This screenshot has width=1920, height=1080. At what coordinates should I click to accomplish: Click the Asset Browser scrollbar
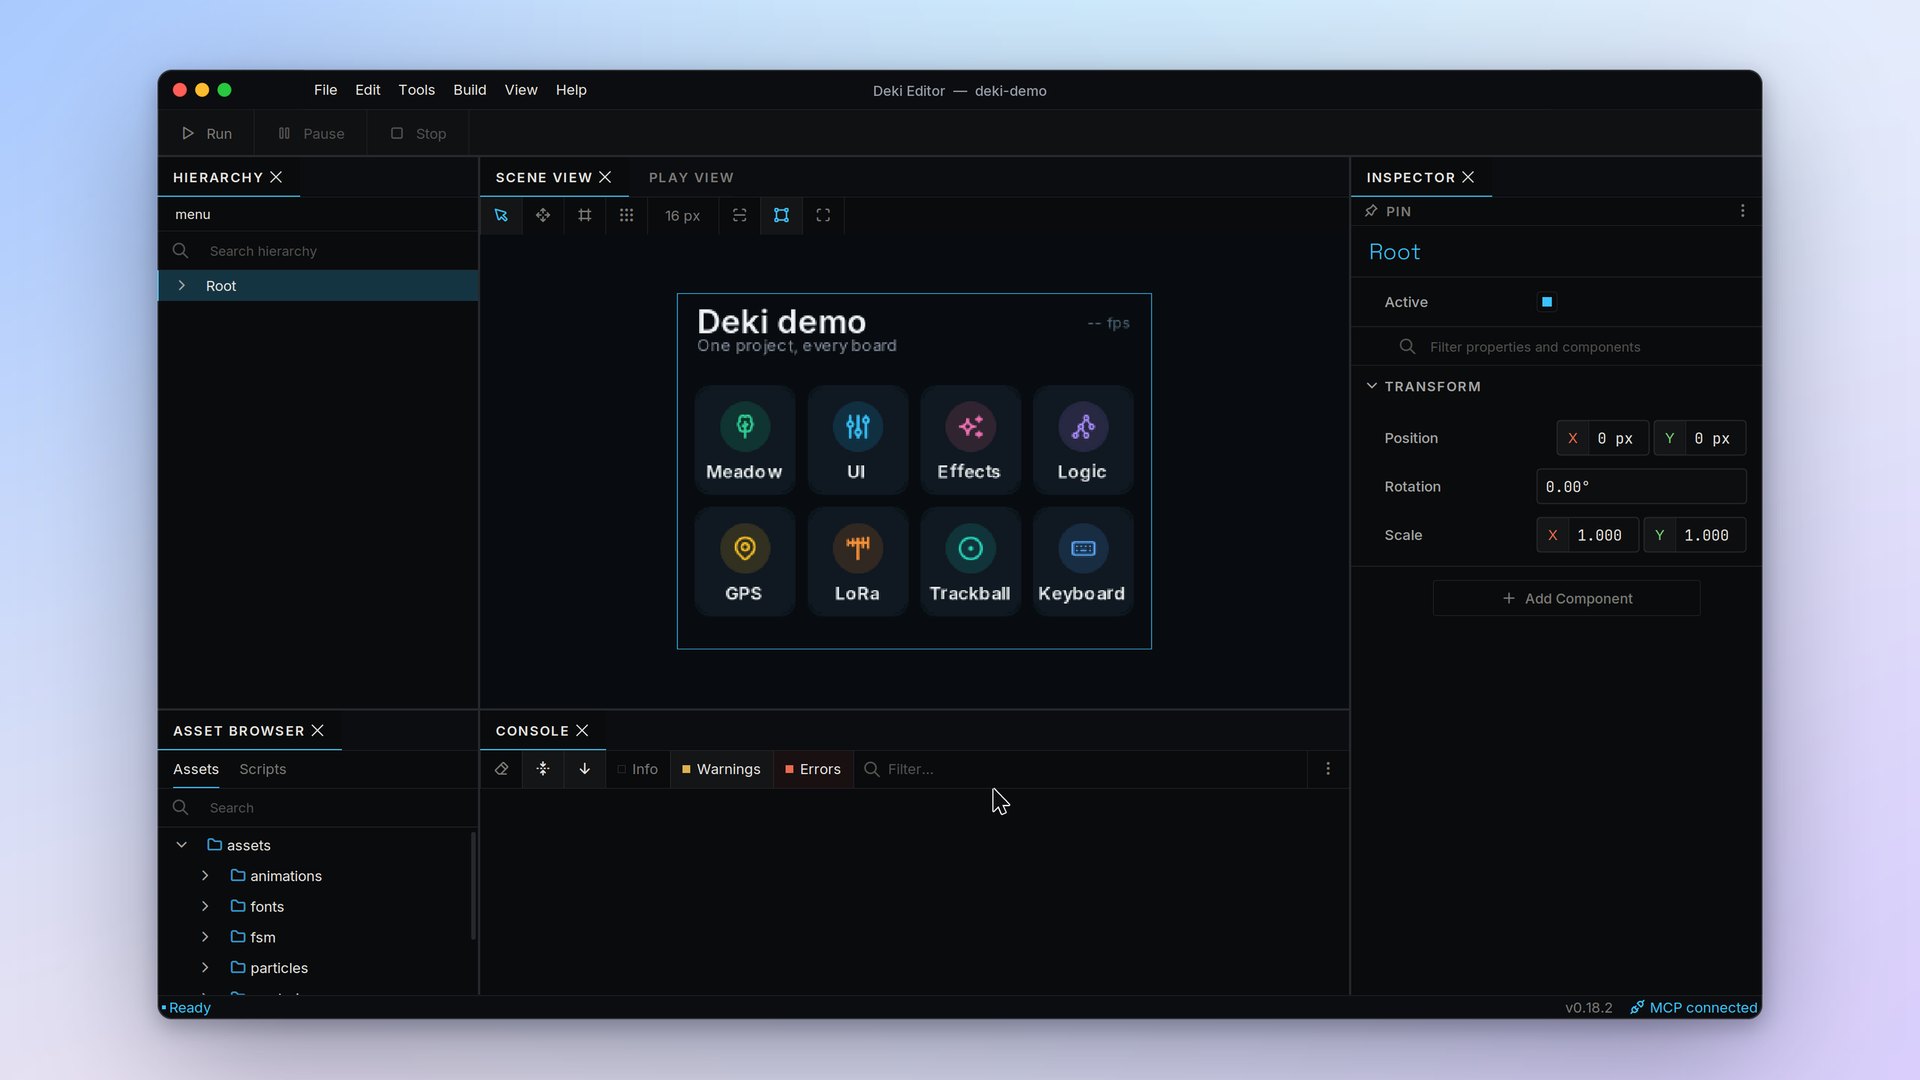coord(473,886)
